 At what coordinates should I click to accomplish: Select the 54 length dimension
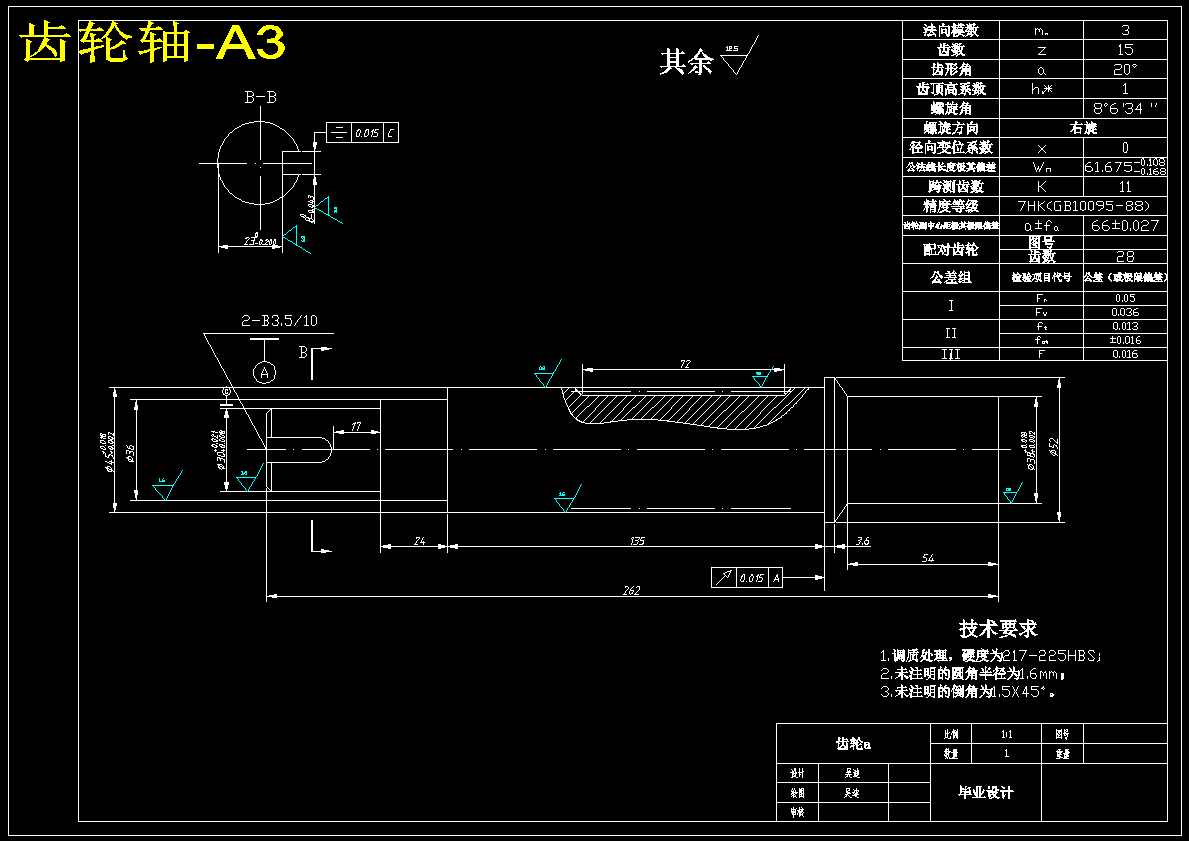(928, 558)
